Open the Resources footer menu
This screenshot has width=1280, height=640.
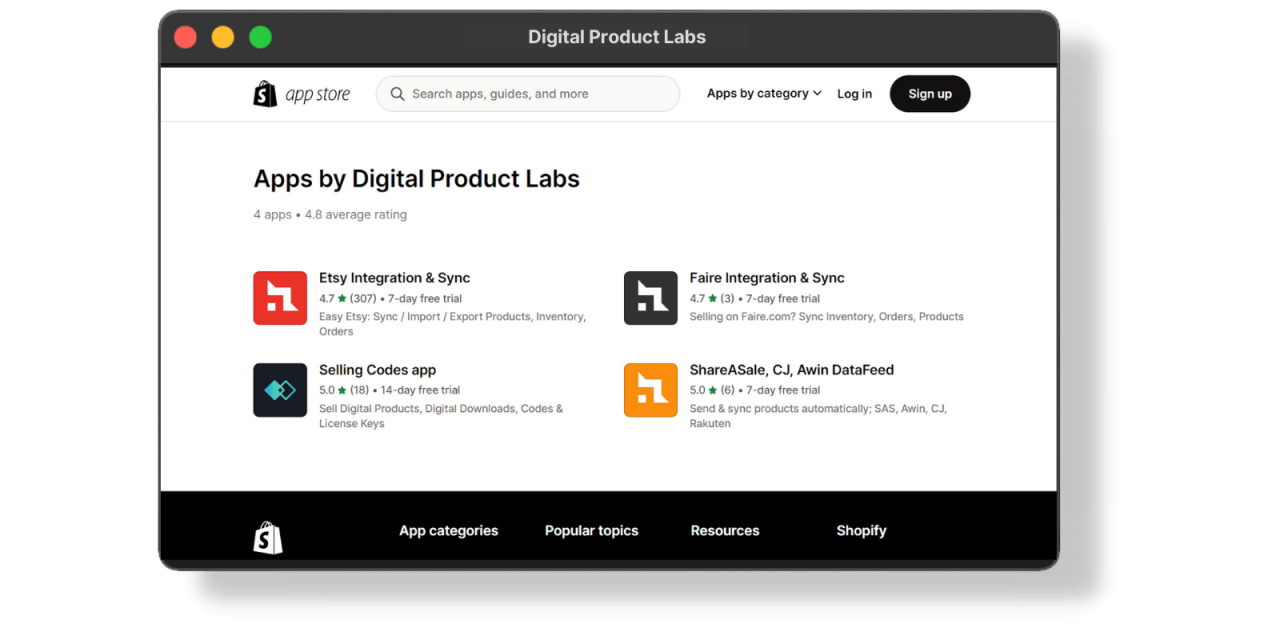724,530
